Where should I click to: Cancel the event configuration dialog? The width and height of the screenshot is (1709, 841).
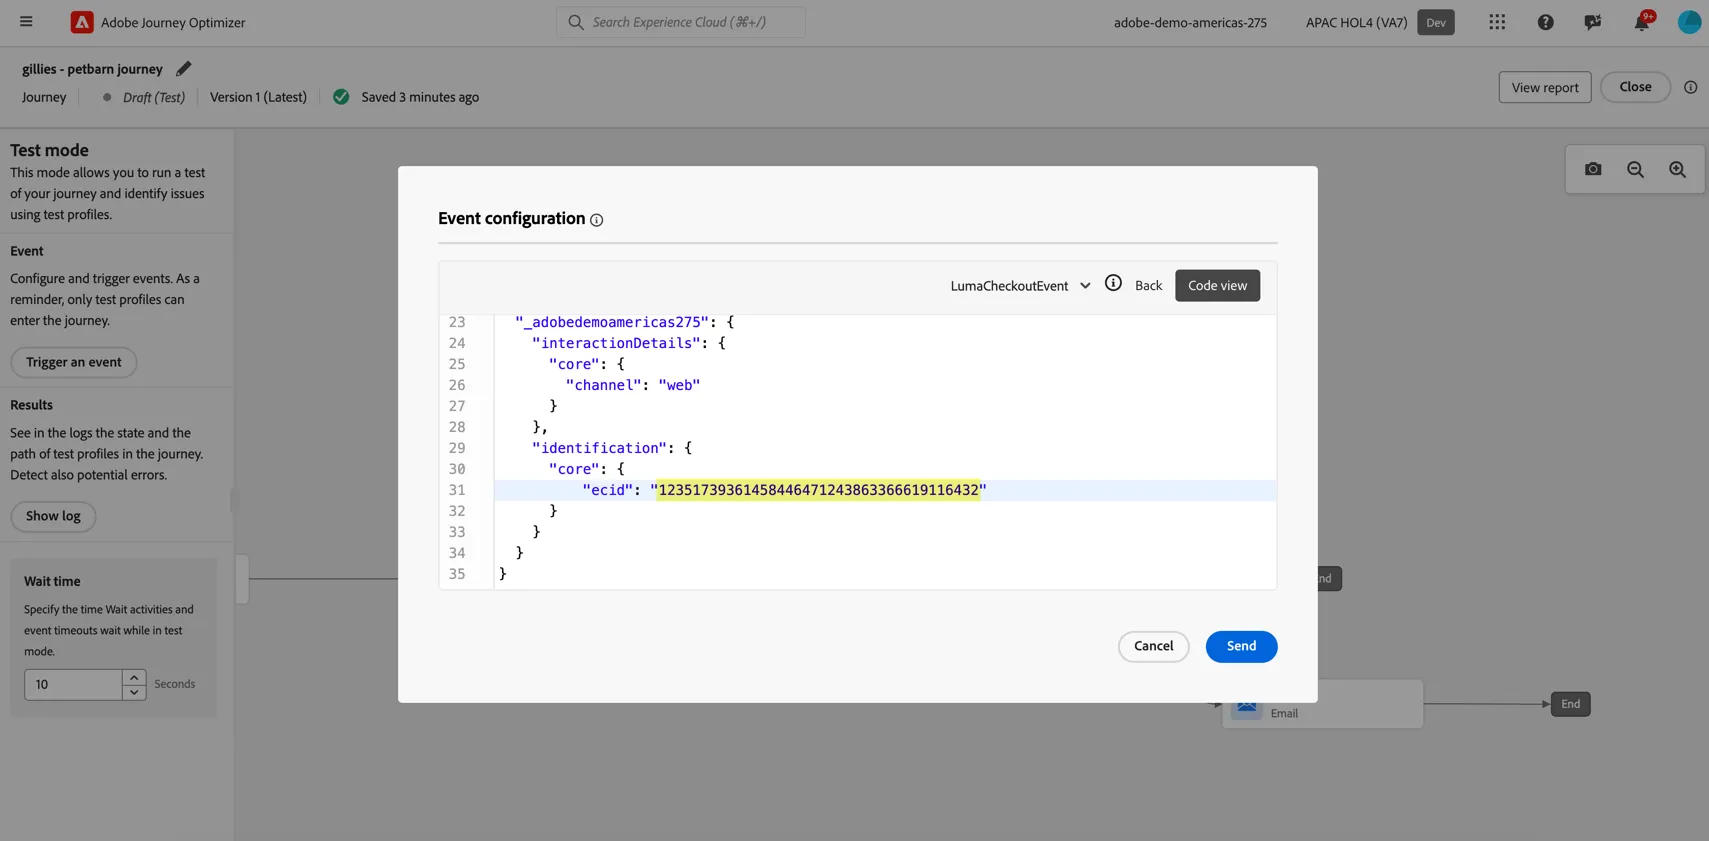(x=1153, y=646)
